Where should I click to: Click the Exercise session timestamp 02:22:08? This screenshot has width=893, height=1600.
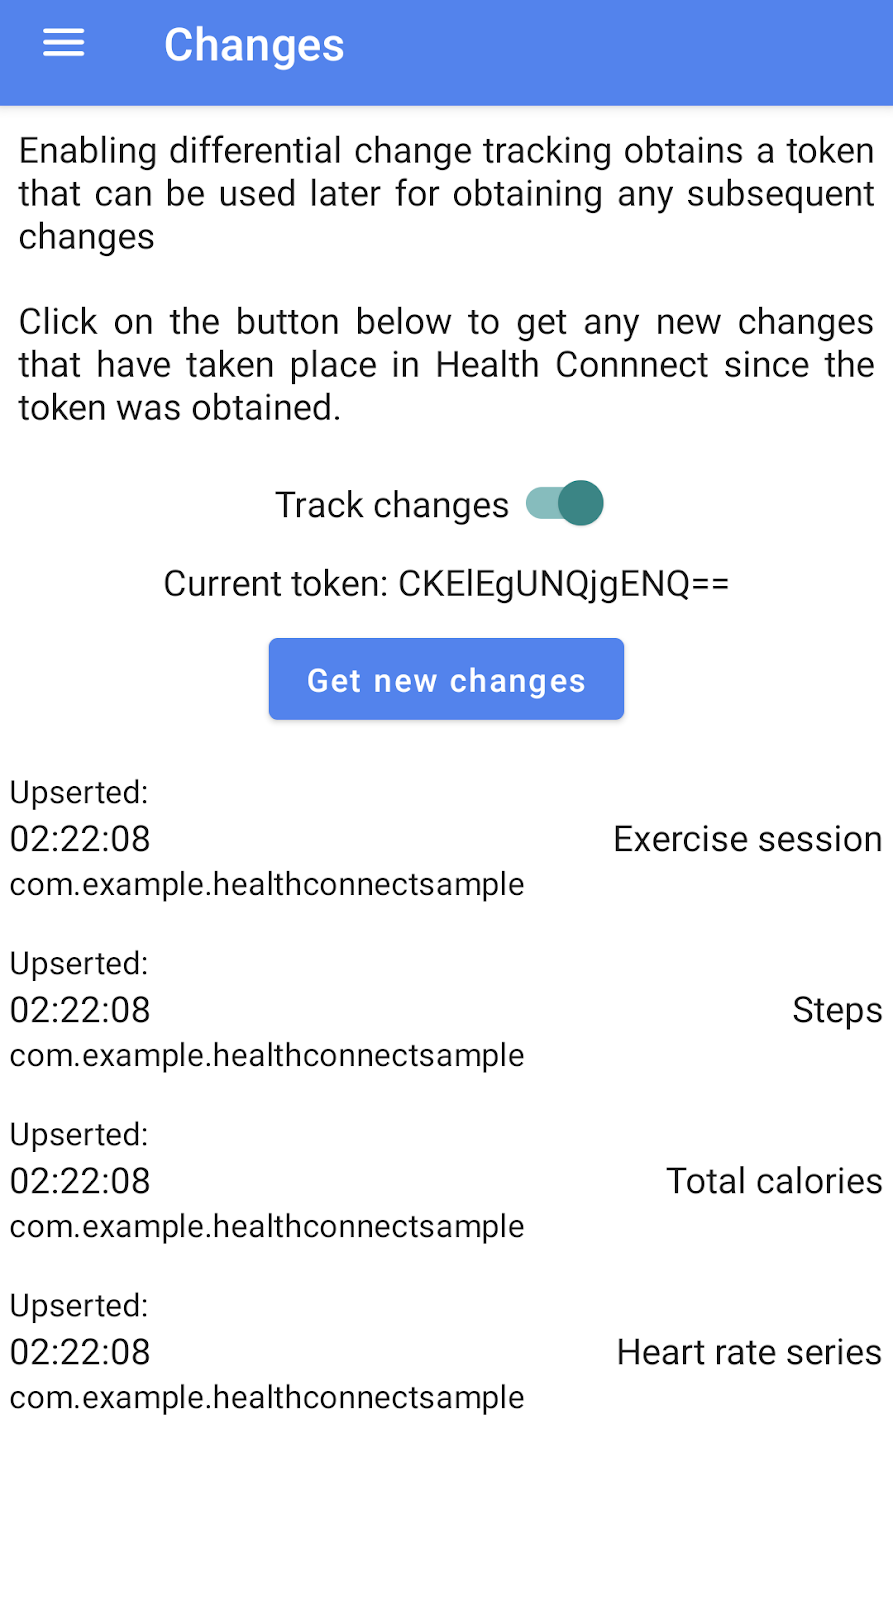(80, 839)
